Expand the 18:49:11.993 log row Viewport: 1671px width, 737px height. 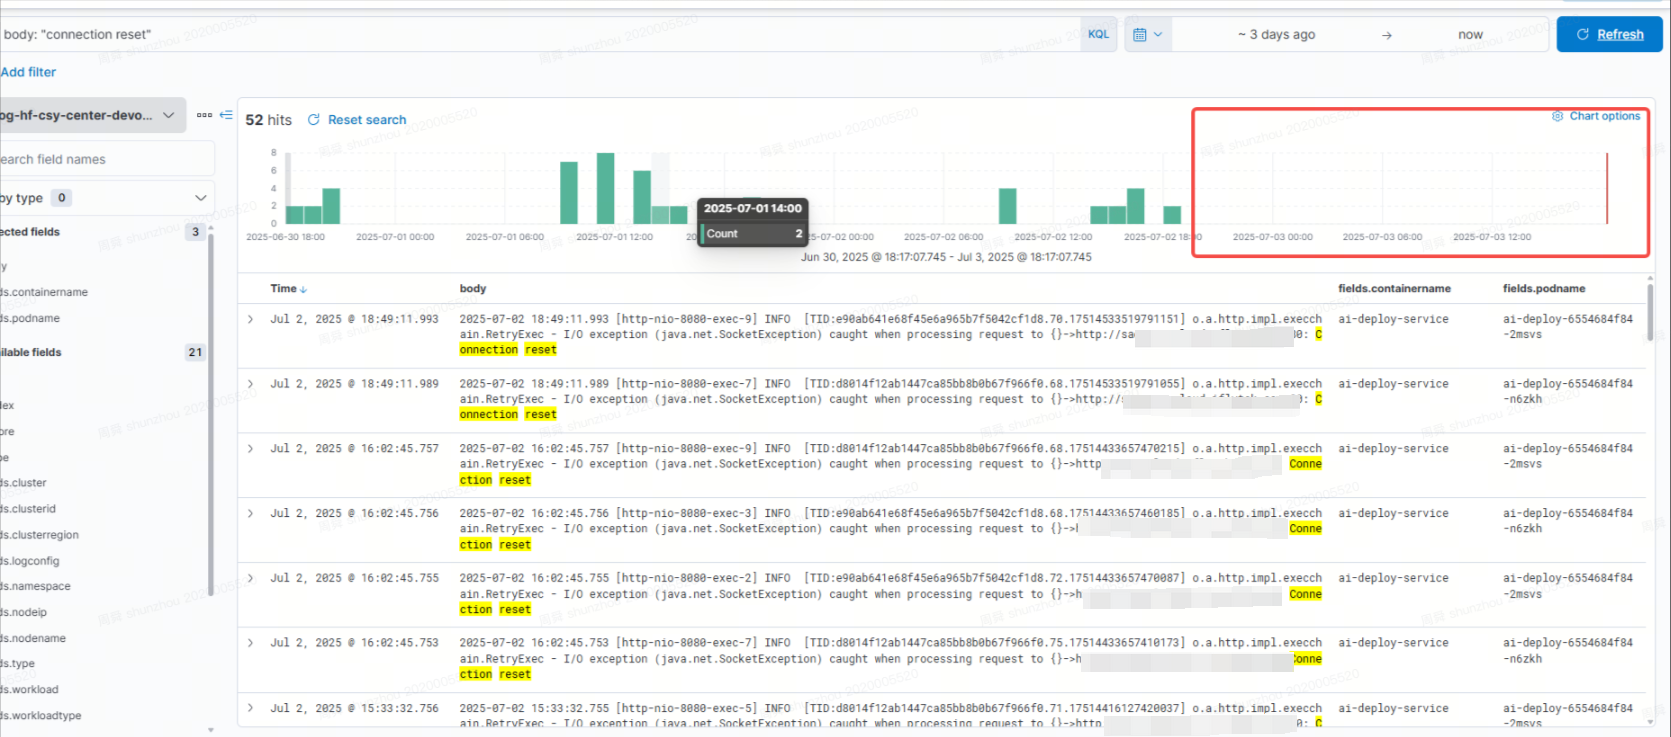[250, 320]
